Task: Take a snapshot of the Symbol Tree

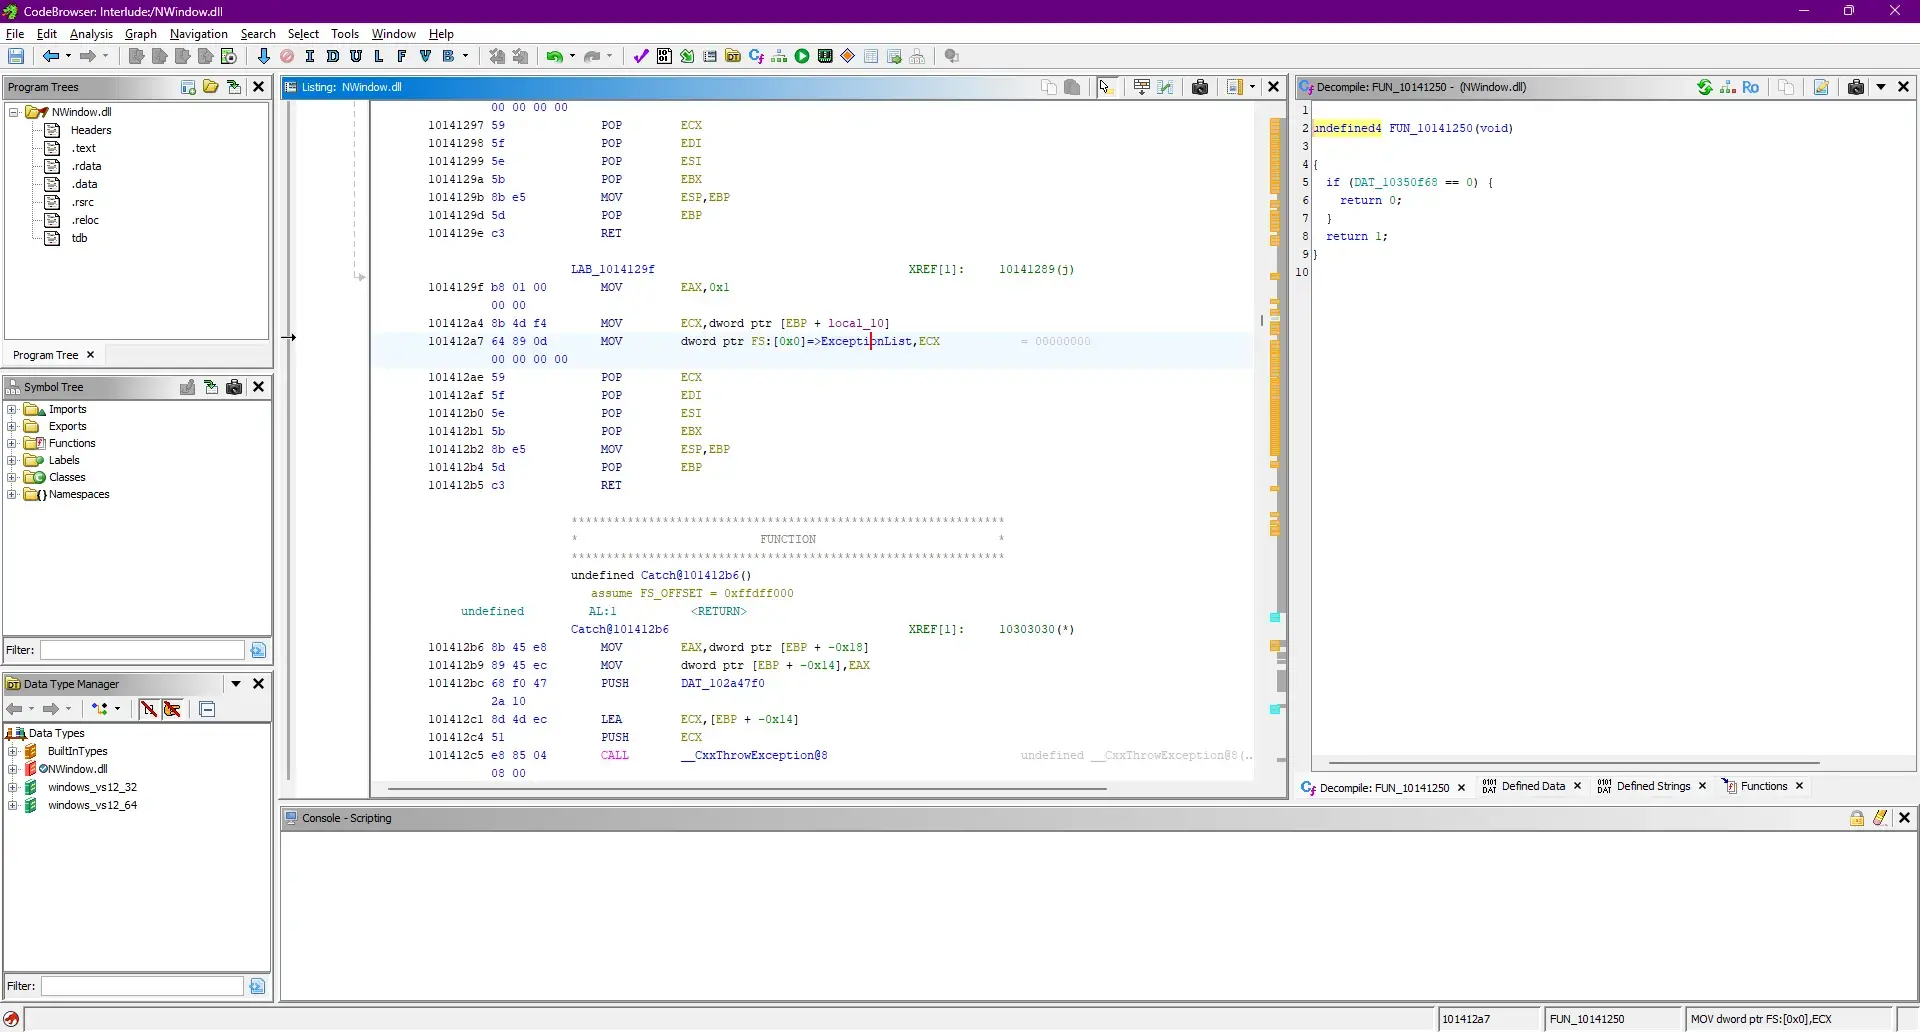Action: [x=234, y=387]
